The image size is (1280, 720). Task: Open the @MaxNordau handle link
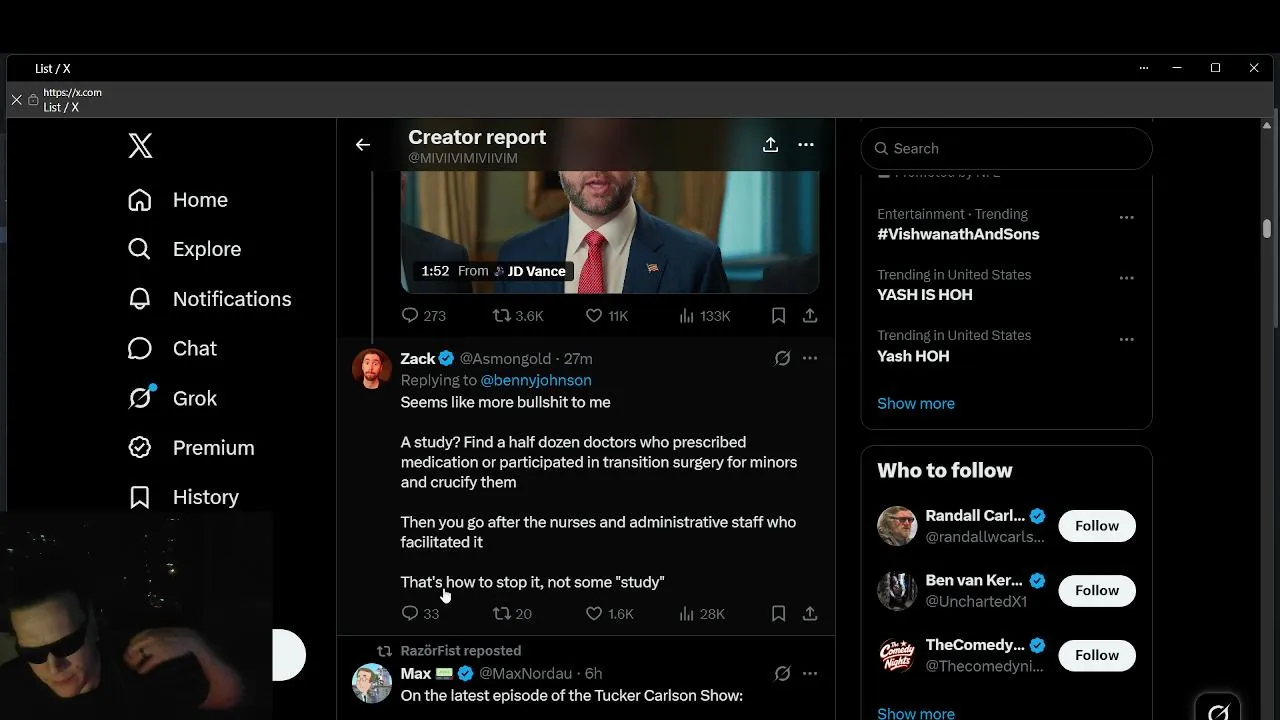[526, 674]
